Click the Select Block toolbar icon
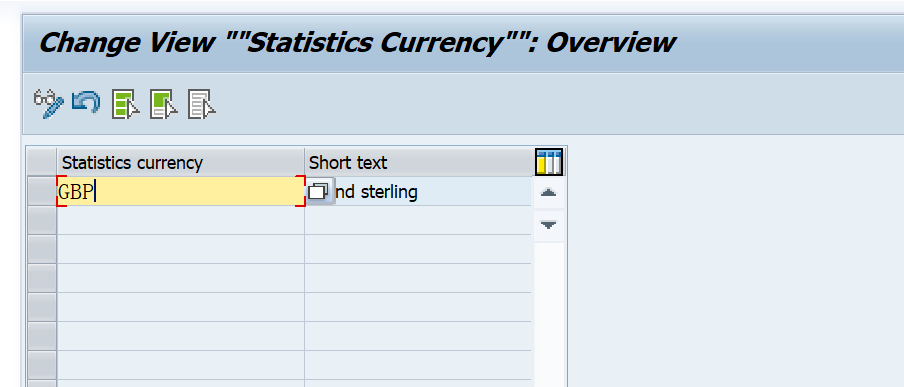 [164, 105]
